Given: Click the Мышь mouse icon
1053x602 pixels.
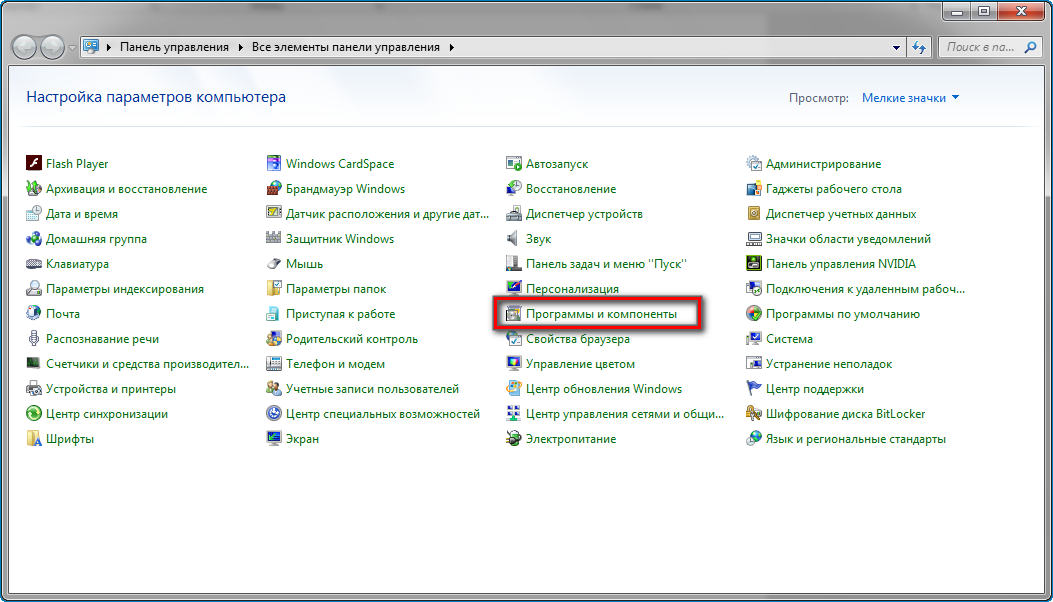Looking at the screenshot, I should pyautogui.click(x=274, y=264).
